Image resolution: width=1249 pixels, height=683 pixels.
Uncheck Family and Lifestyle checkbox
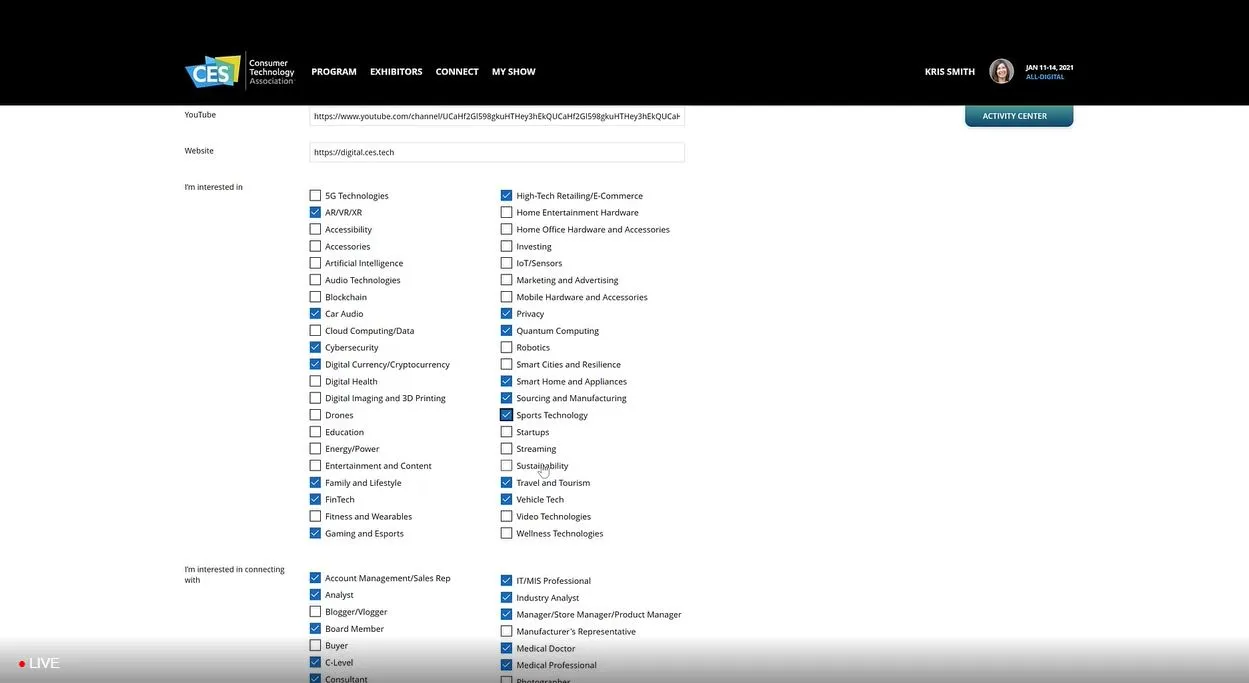[315, 482]
